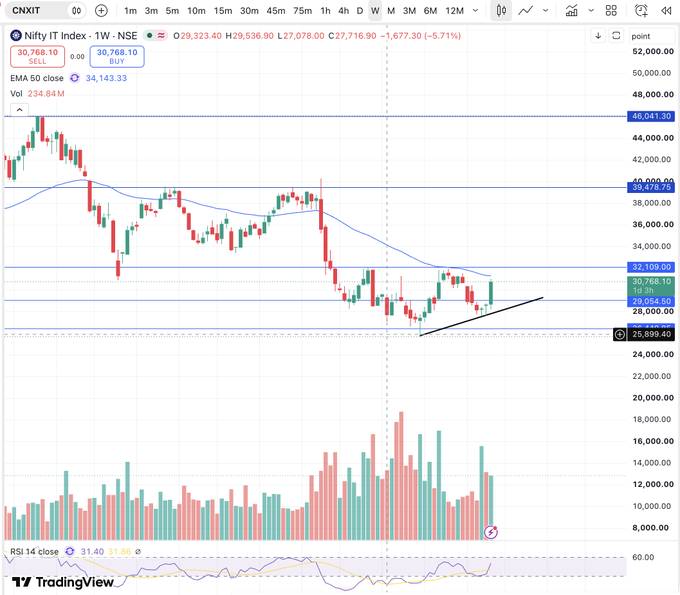Create an alert with the alarm clock icon
Viewport: 680px width, 595px height.
coord(641,10)
